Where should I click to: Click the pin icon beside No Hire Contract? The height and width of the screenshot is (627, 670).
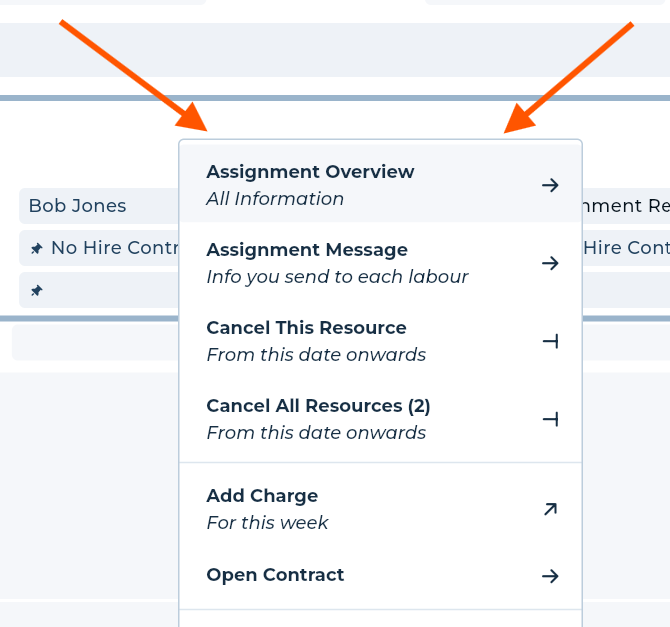[x=37, y=248]
